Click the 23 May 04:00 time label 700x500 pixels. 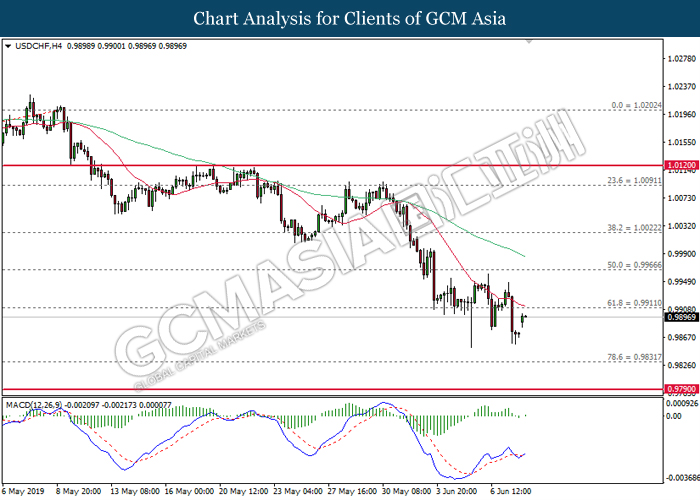[298, 491]
